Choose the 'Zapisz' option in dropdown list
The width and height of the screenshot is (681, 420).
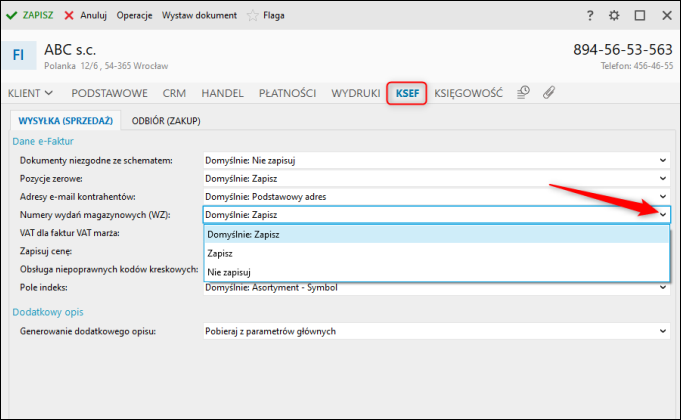220,254
